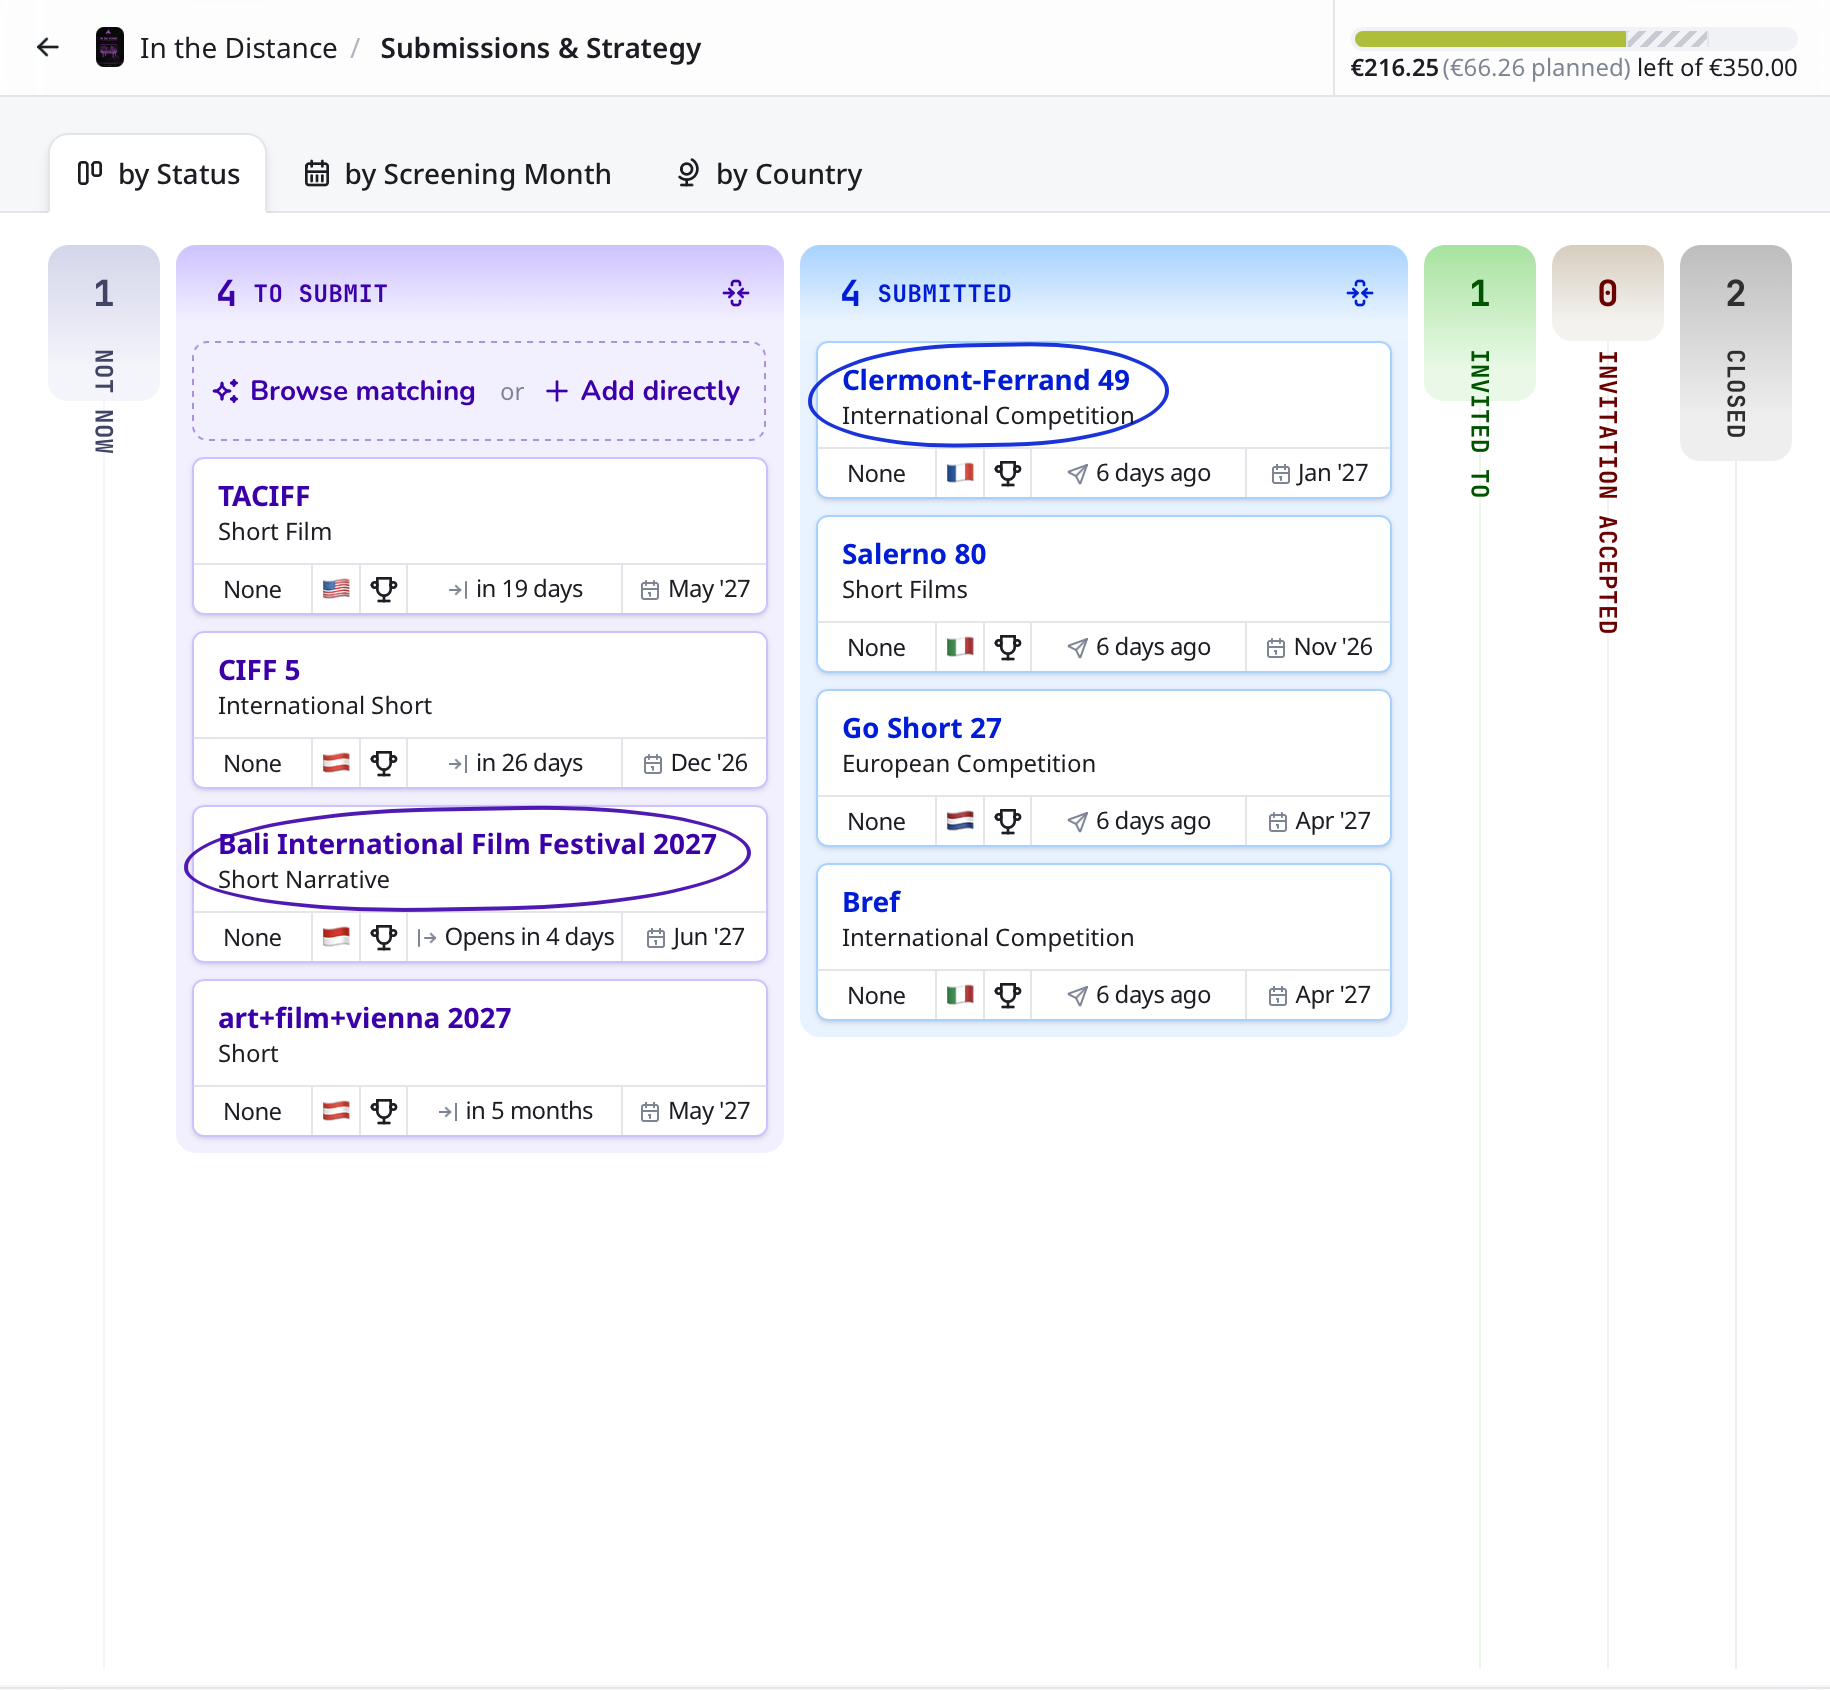Switch to the by Country tab

769,174
